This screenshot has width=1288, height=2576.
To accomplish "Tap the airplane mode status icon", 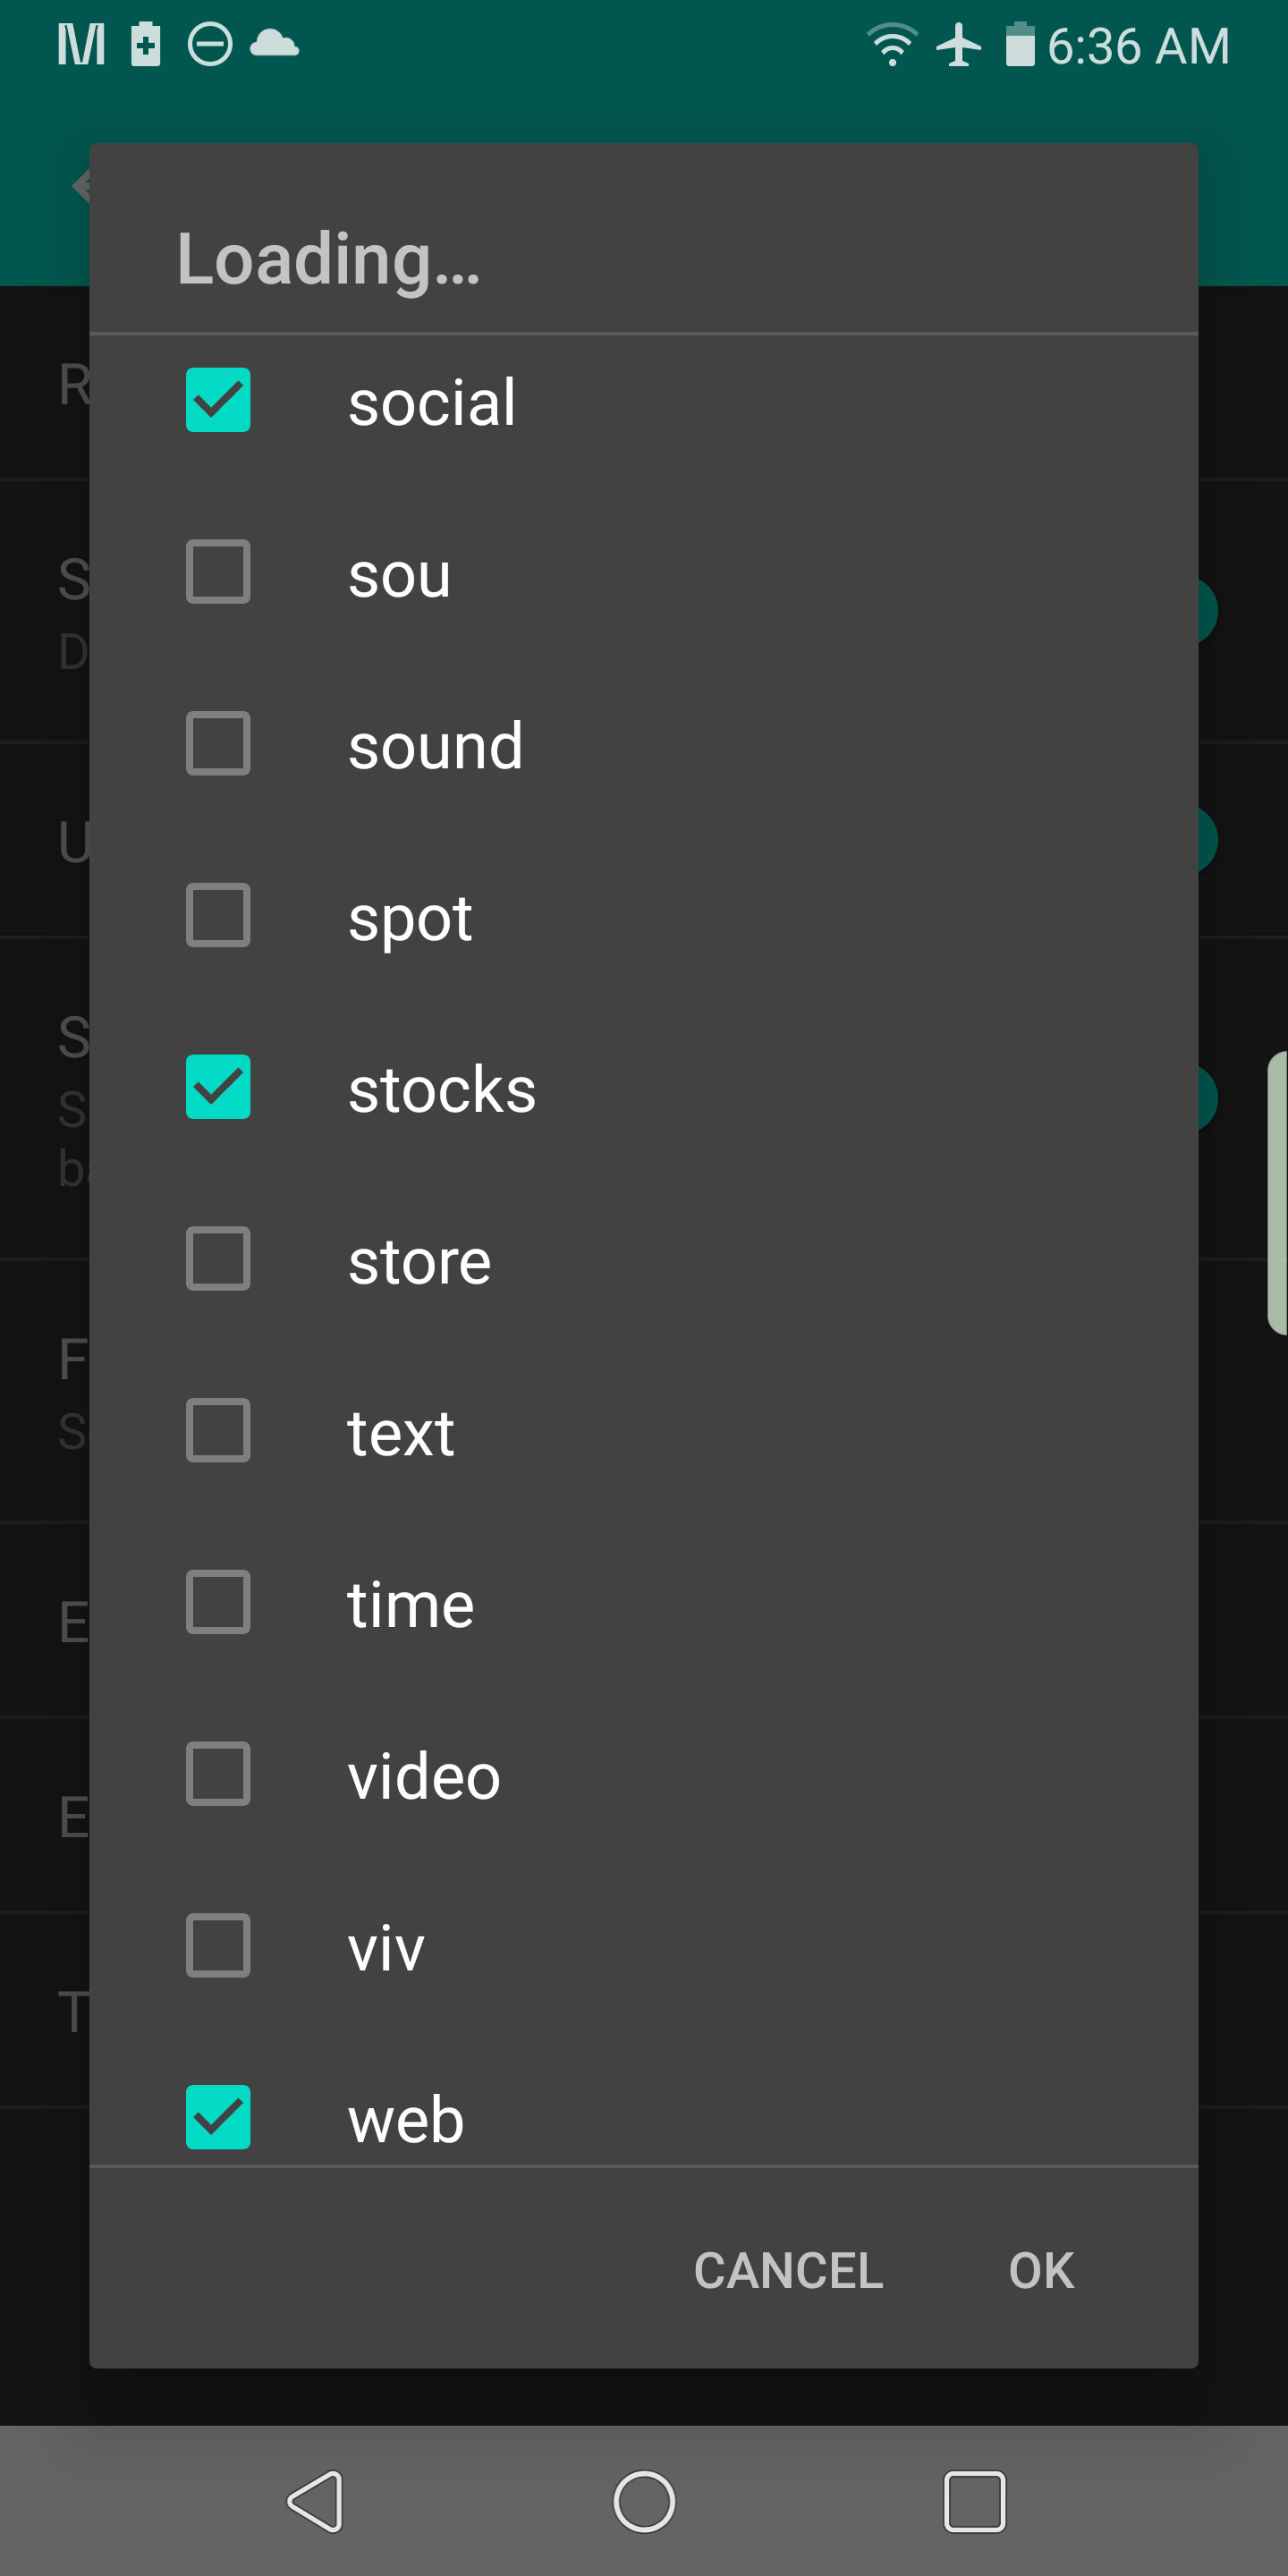I will pyautogui.click(x=958, y=45).
